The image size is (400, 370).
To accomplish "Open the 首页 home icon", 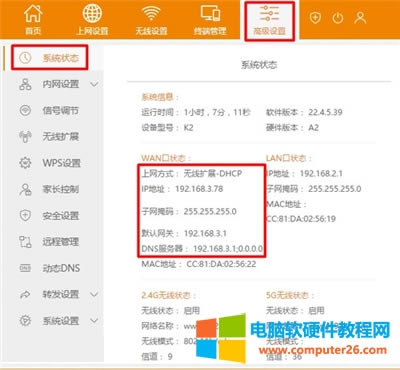I will point(33,13).
